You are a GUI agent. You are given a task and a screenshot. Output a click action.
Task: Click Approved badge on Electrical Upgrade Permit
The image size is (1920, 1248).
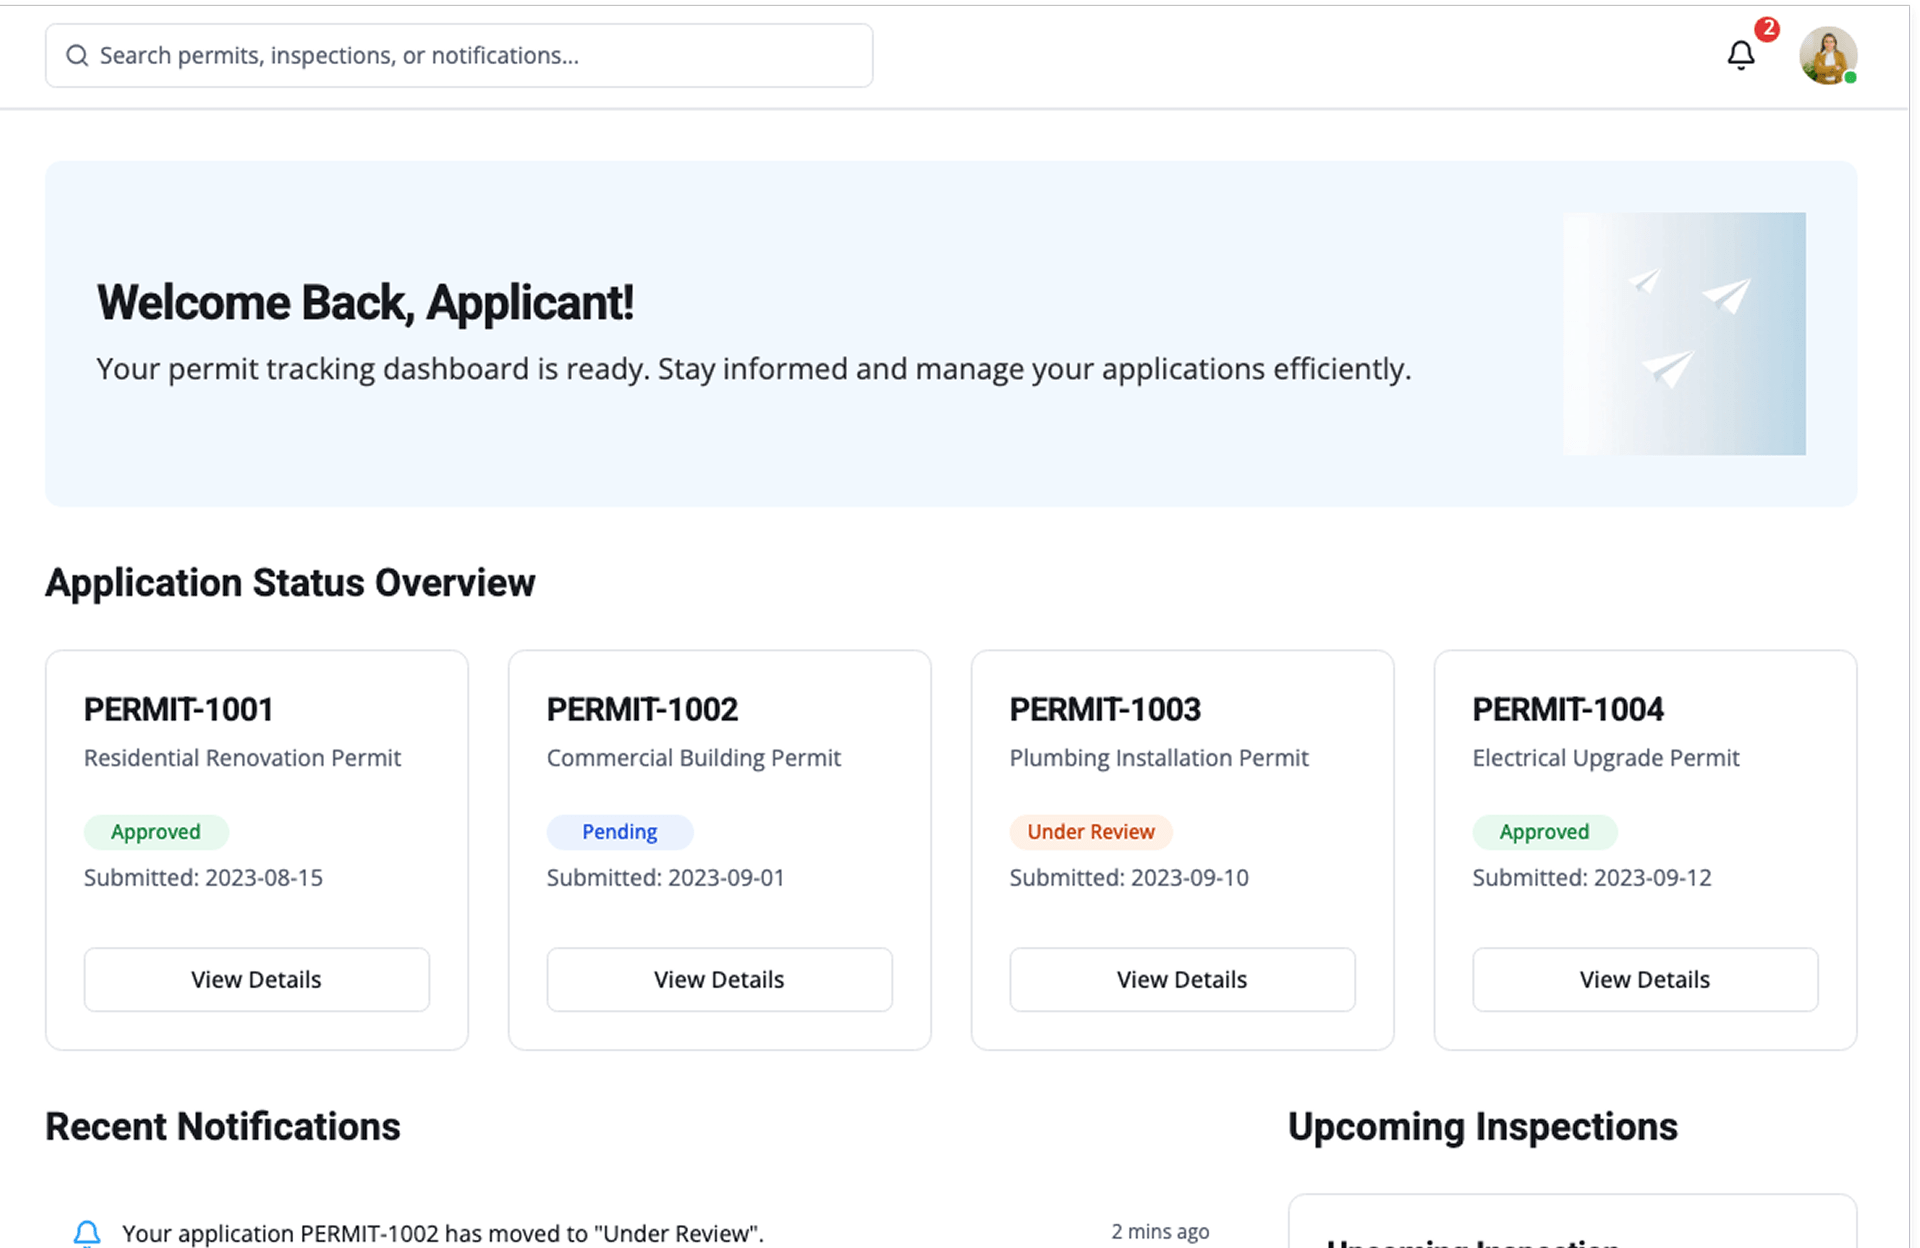tap(1544, 831)
